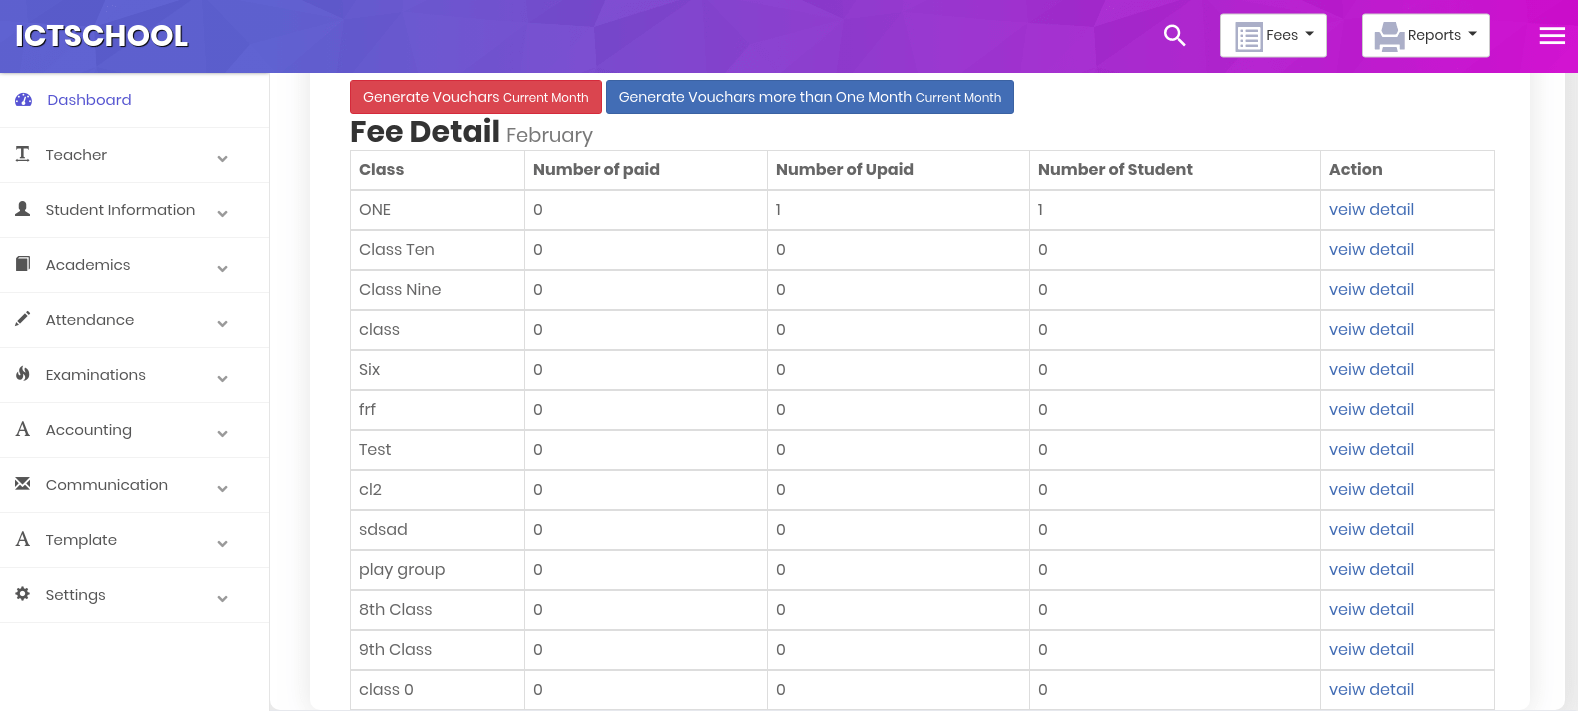Screen dimensions: 1578x711
Task: Expand the Communication chevron
Action: click(222, 488)
